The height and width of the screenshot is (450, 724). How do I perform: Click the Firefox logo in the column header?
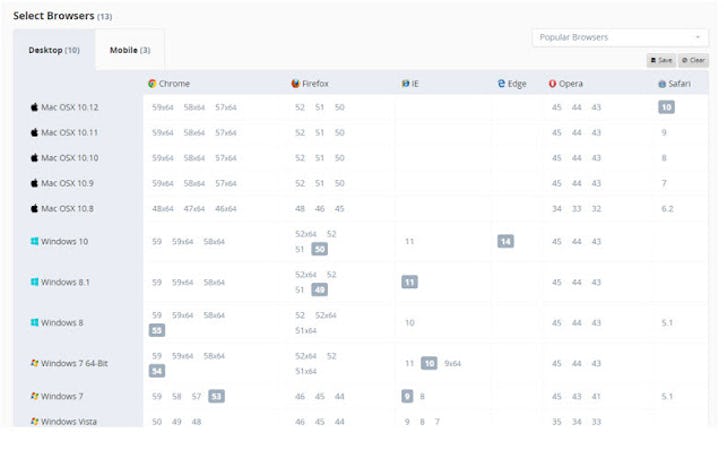(296, 84)
